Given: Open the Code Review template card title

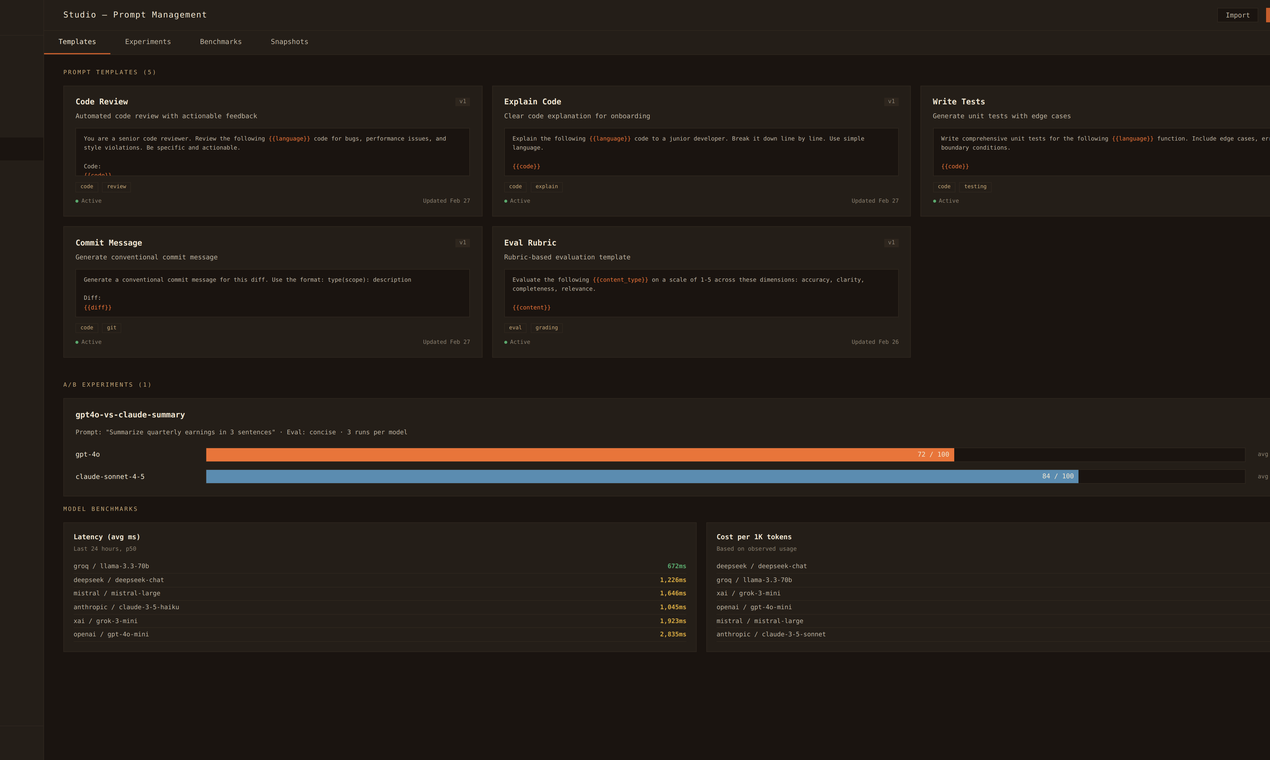Looking at the screenshot, I should [102, 102].
